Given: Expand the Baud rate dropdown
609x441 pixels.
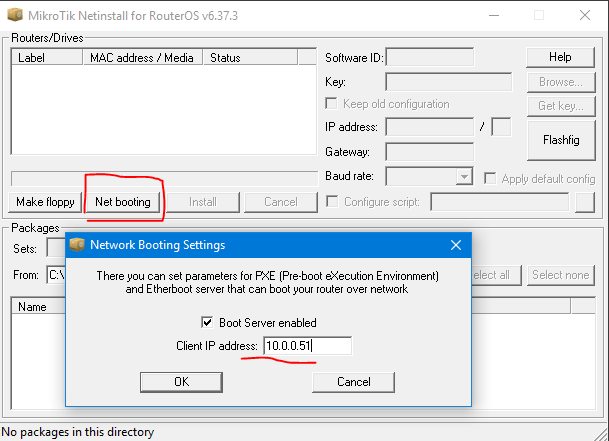Looking at the screenshot, I should tap(464, 177).
